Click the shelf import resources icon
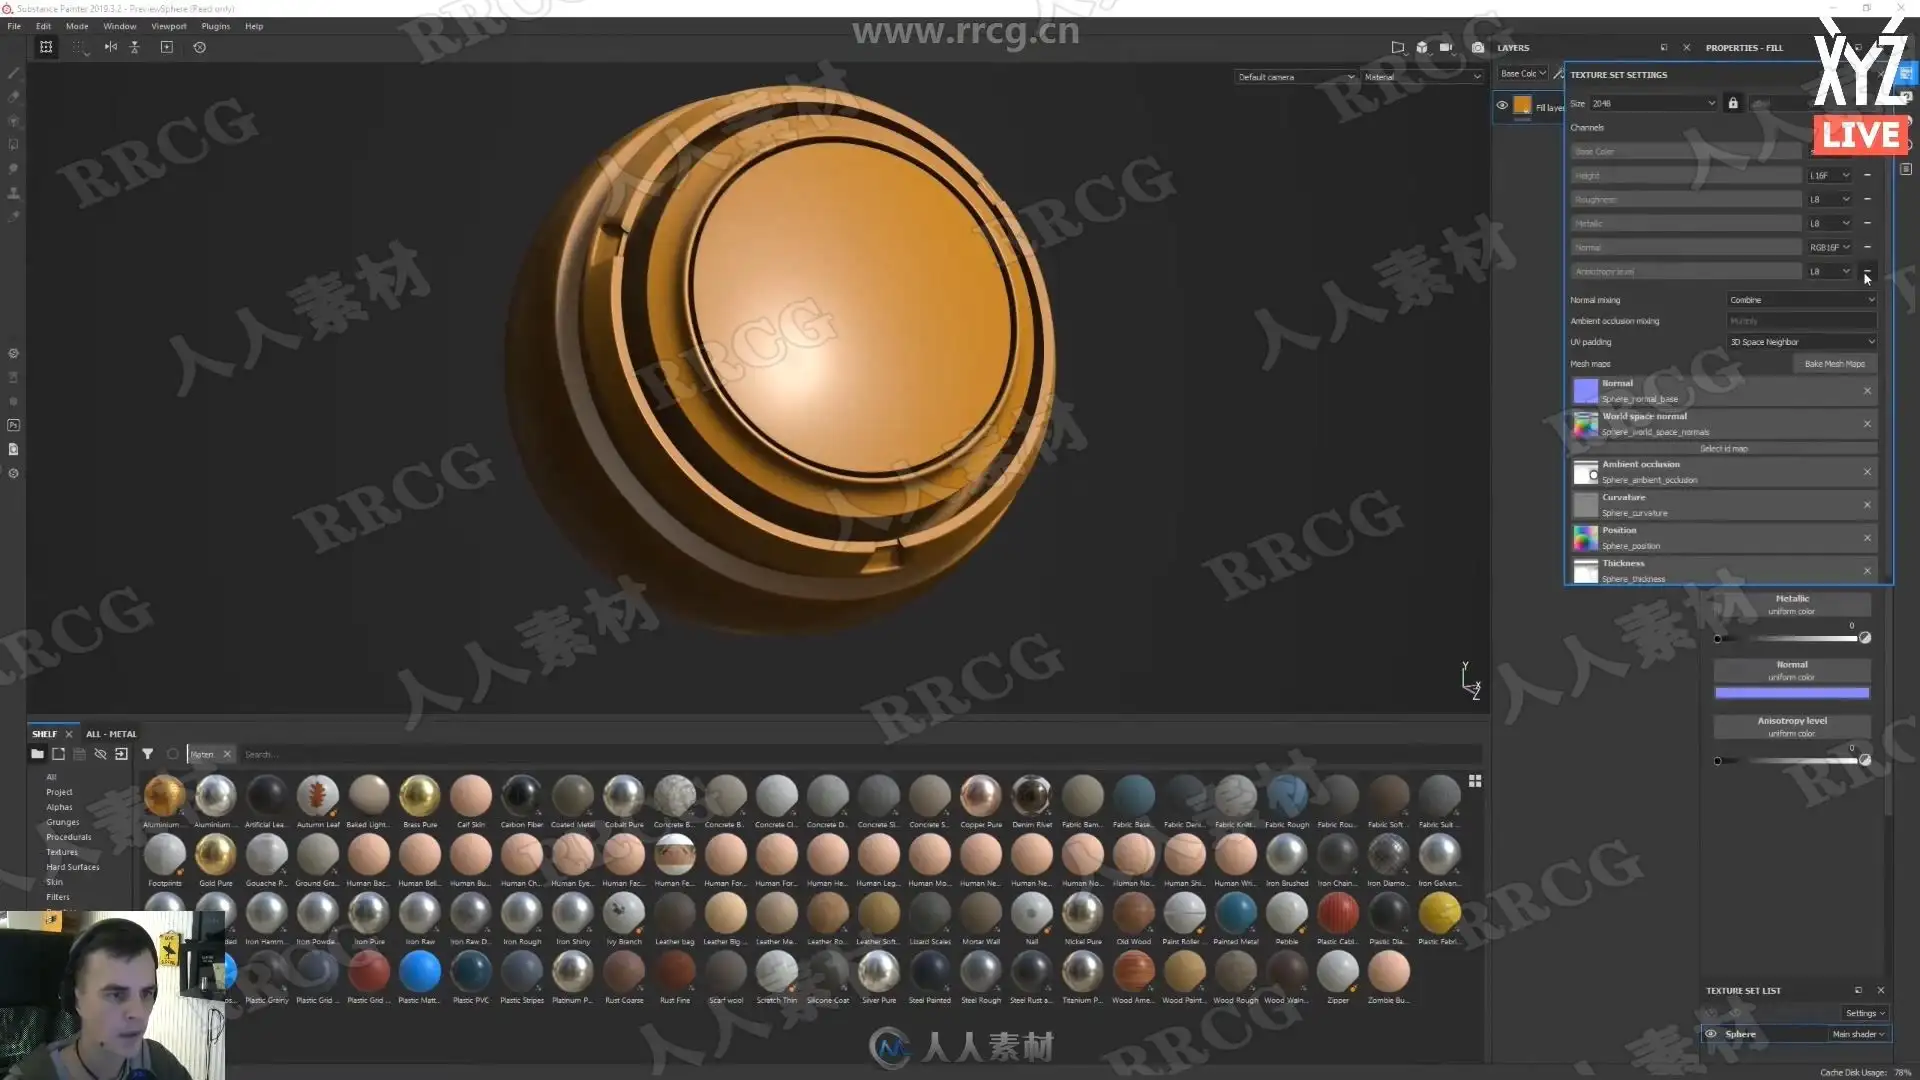Image resolution: width=1920 pixels, height=1080 pixels. point(121,754)
